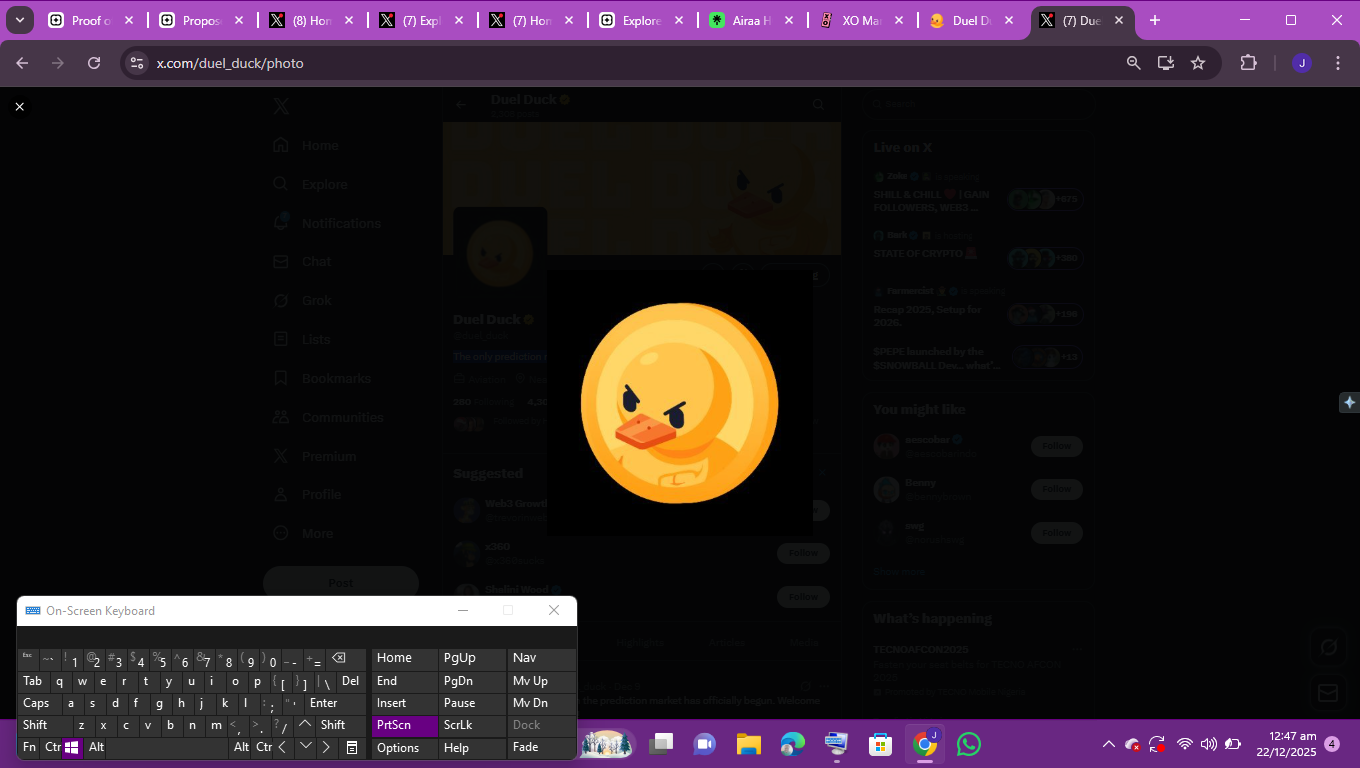
Task: Close the profile photo overlay
Action: click(x=19, y=106)
